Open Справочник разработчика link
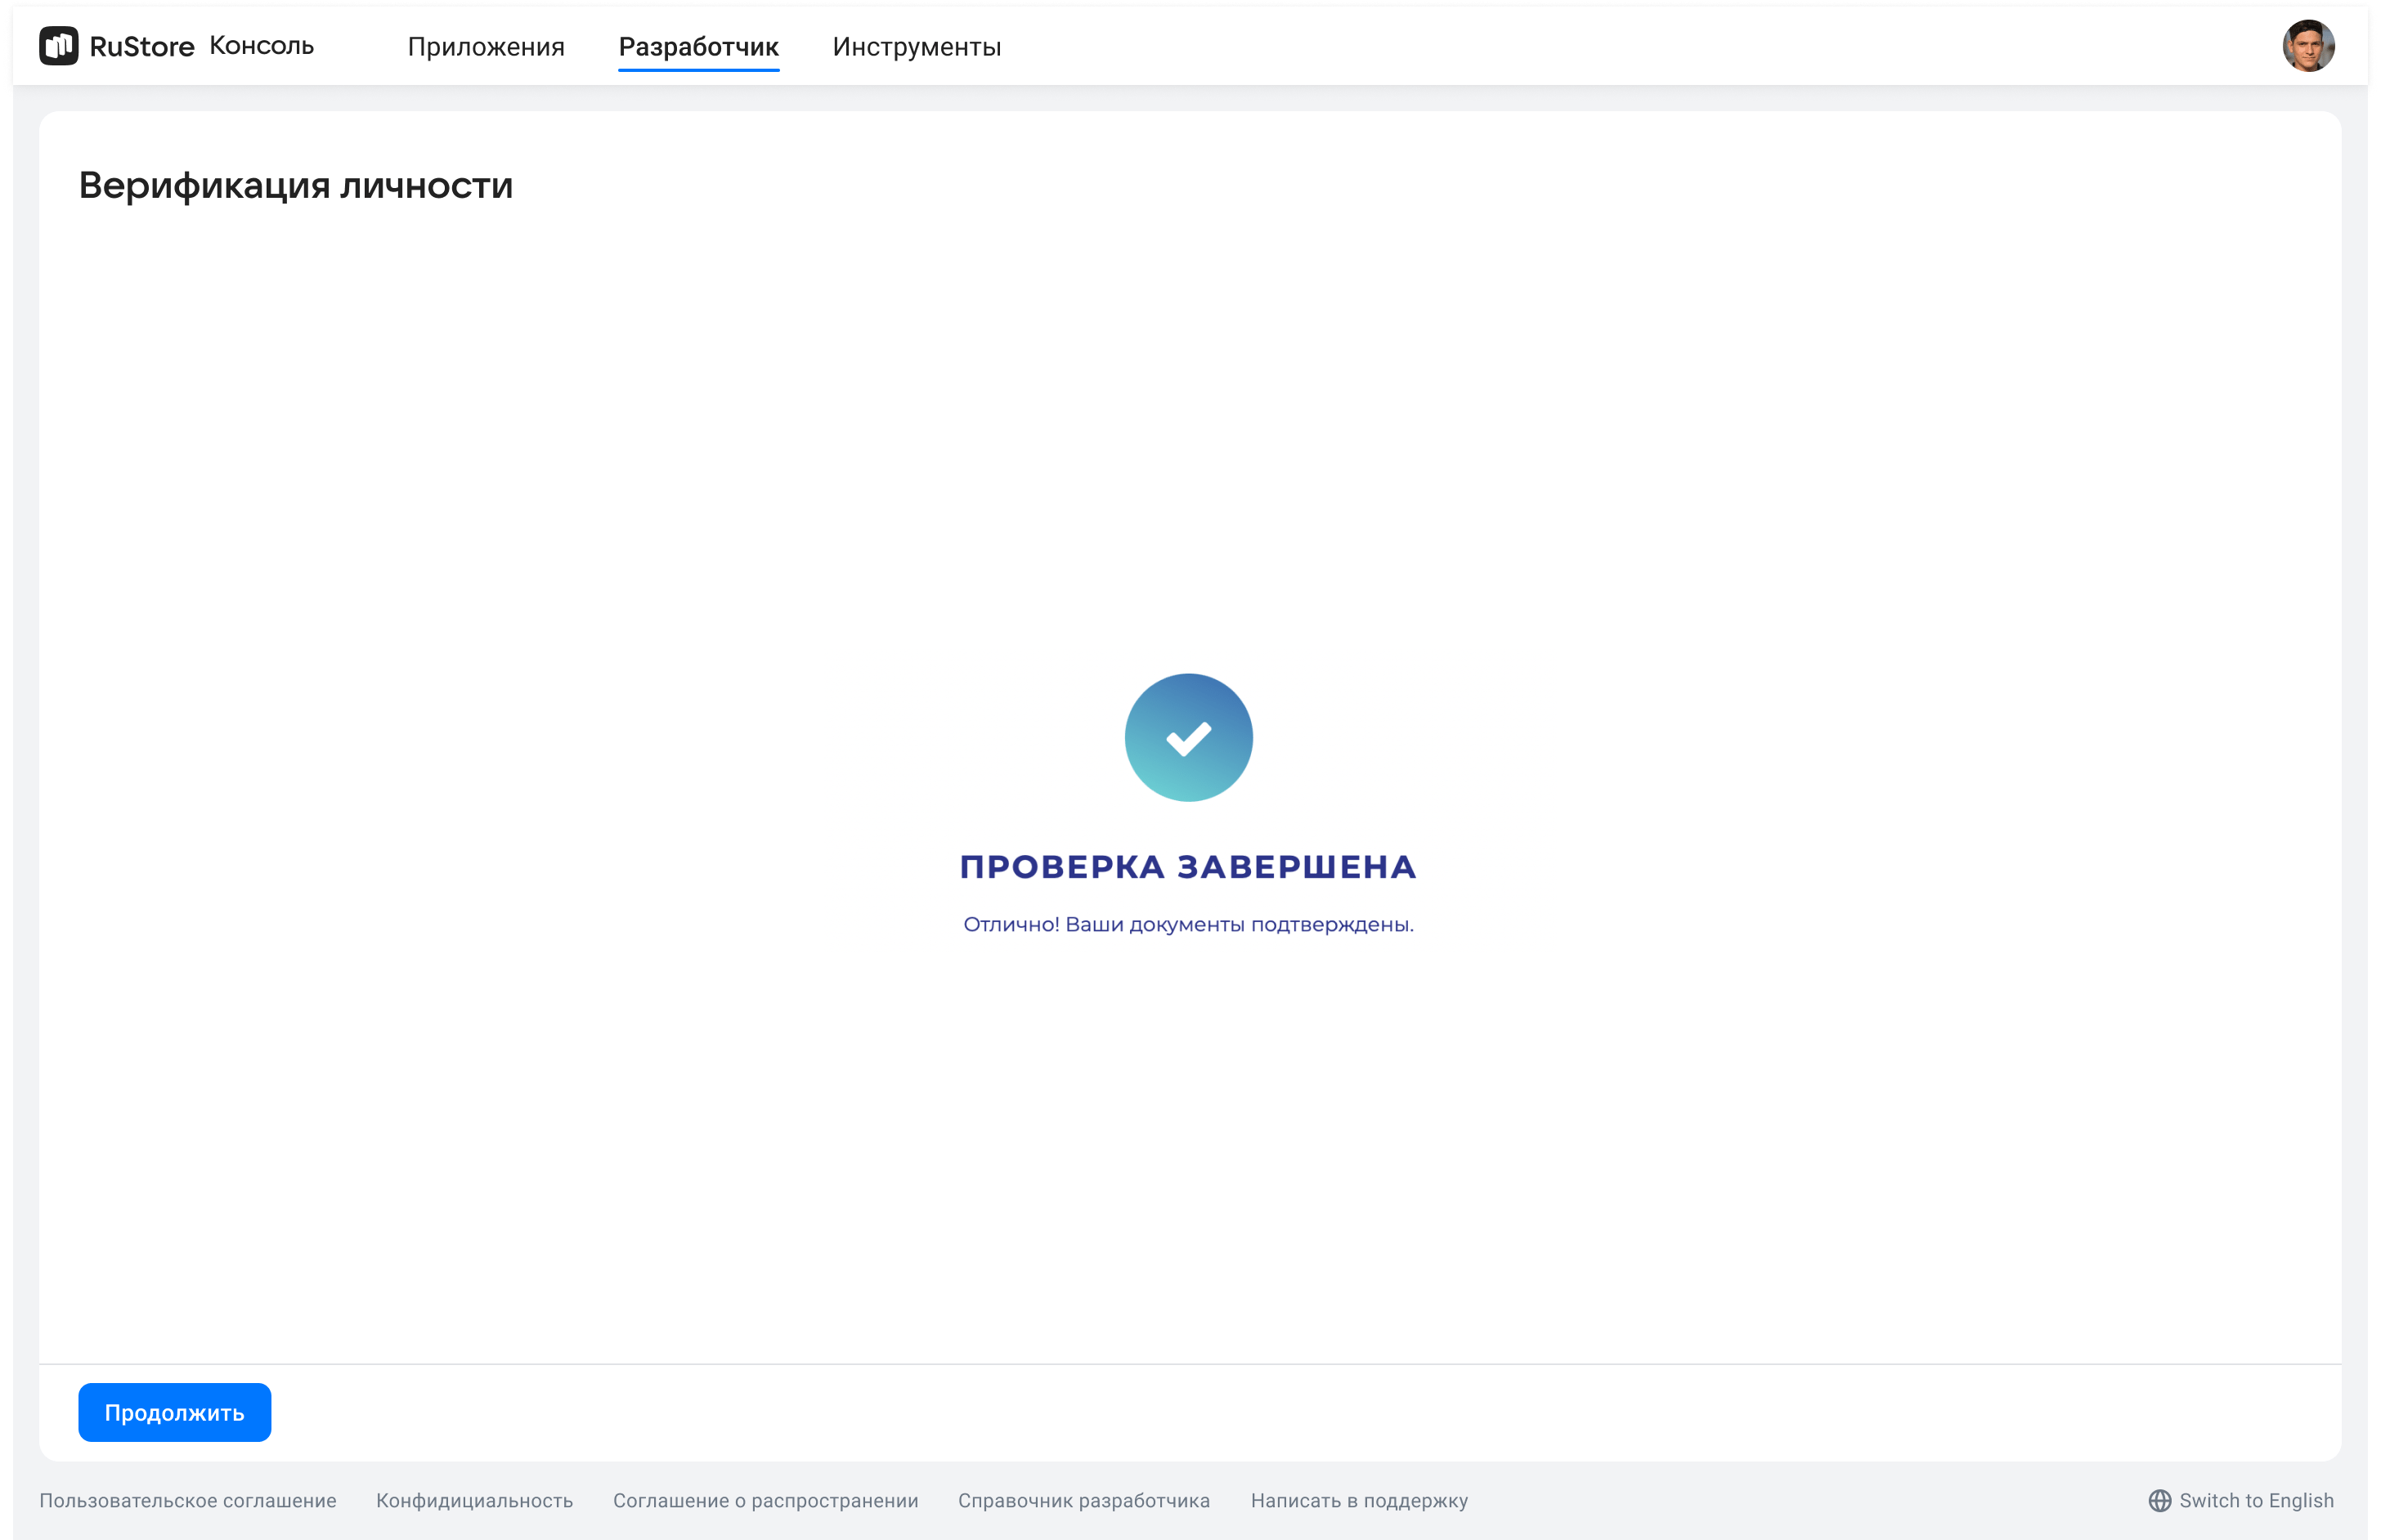The height and width of the screenshot is (1540, 2381). (1083, 1500)
